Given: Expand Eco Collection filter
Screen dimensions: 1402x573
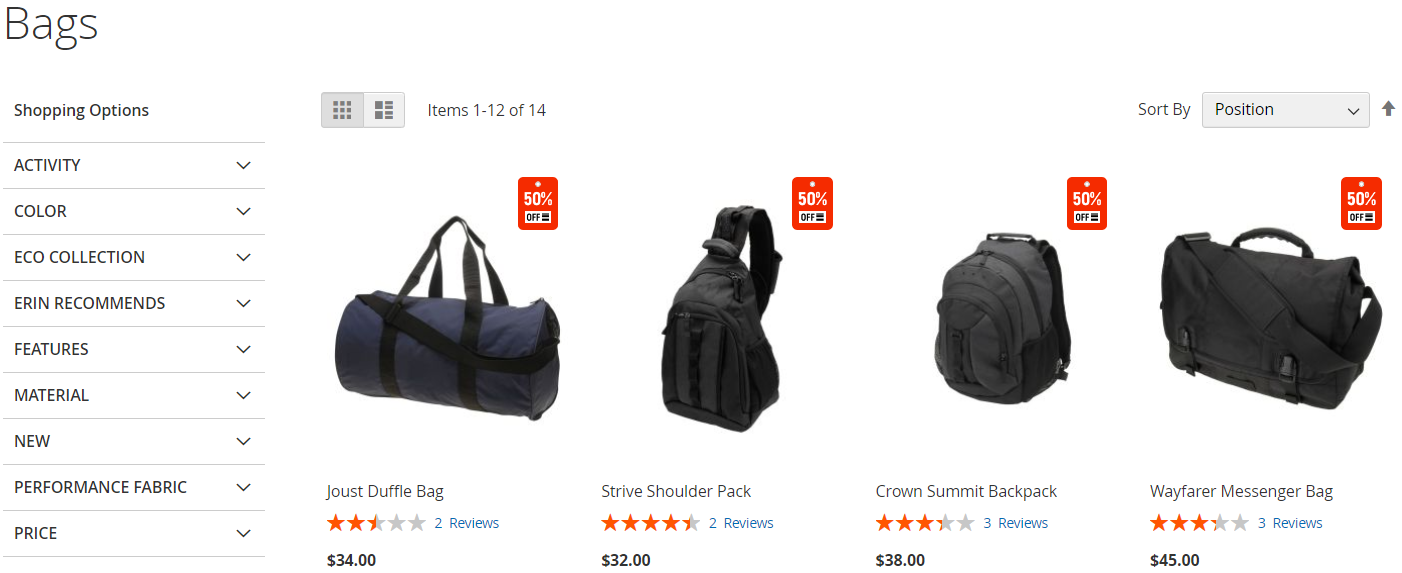Looking at the screenshot, I should coord(134,257).
